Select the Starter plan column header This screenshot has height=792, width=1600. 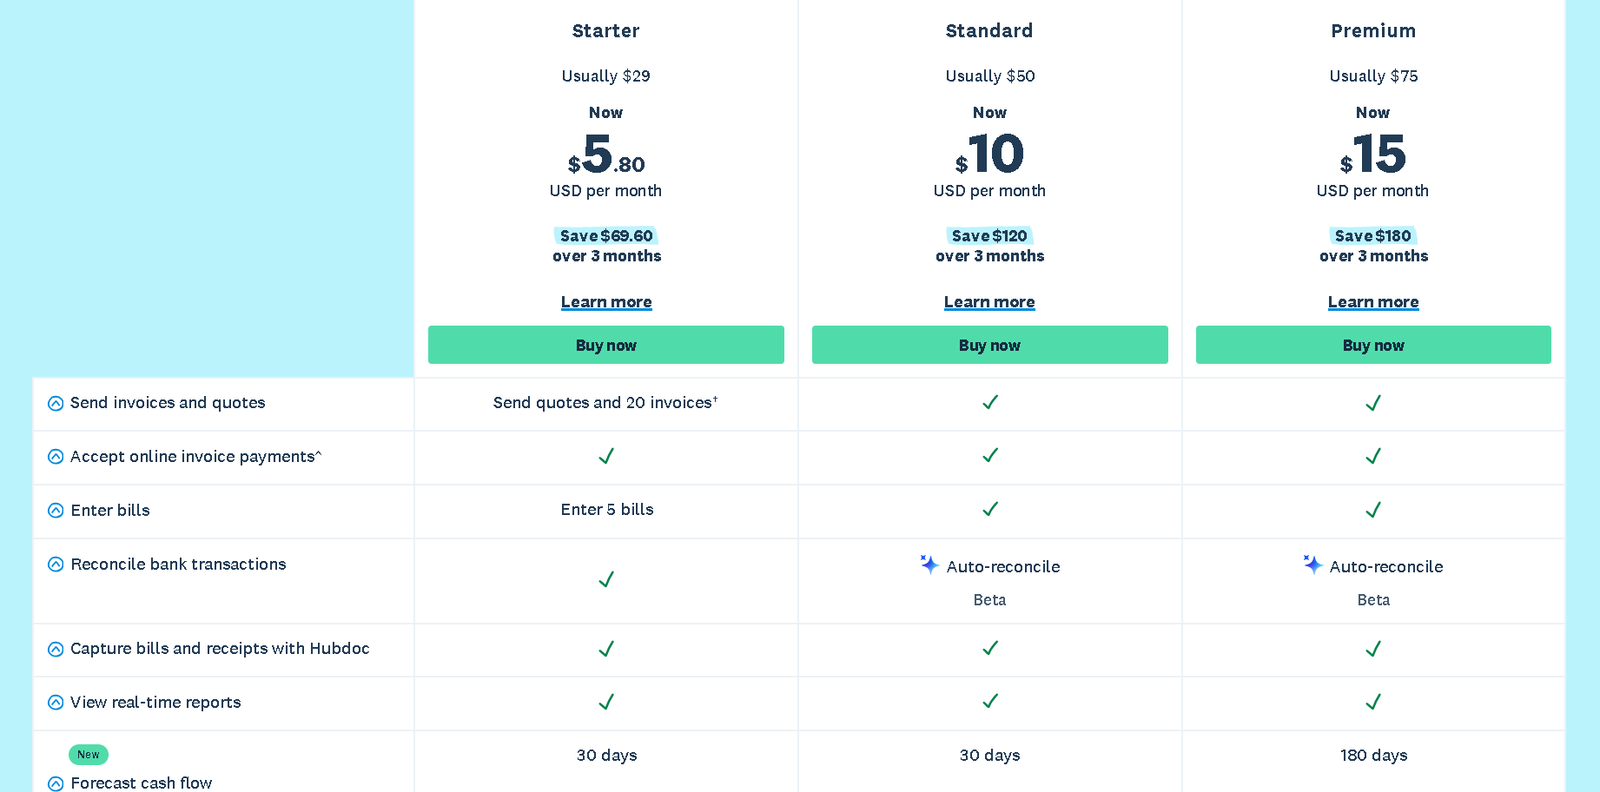pyautogui.click(x=606, y=31)
